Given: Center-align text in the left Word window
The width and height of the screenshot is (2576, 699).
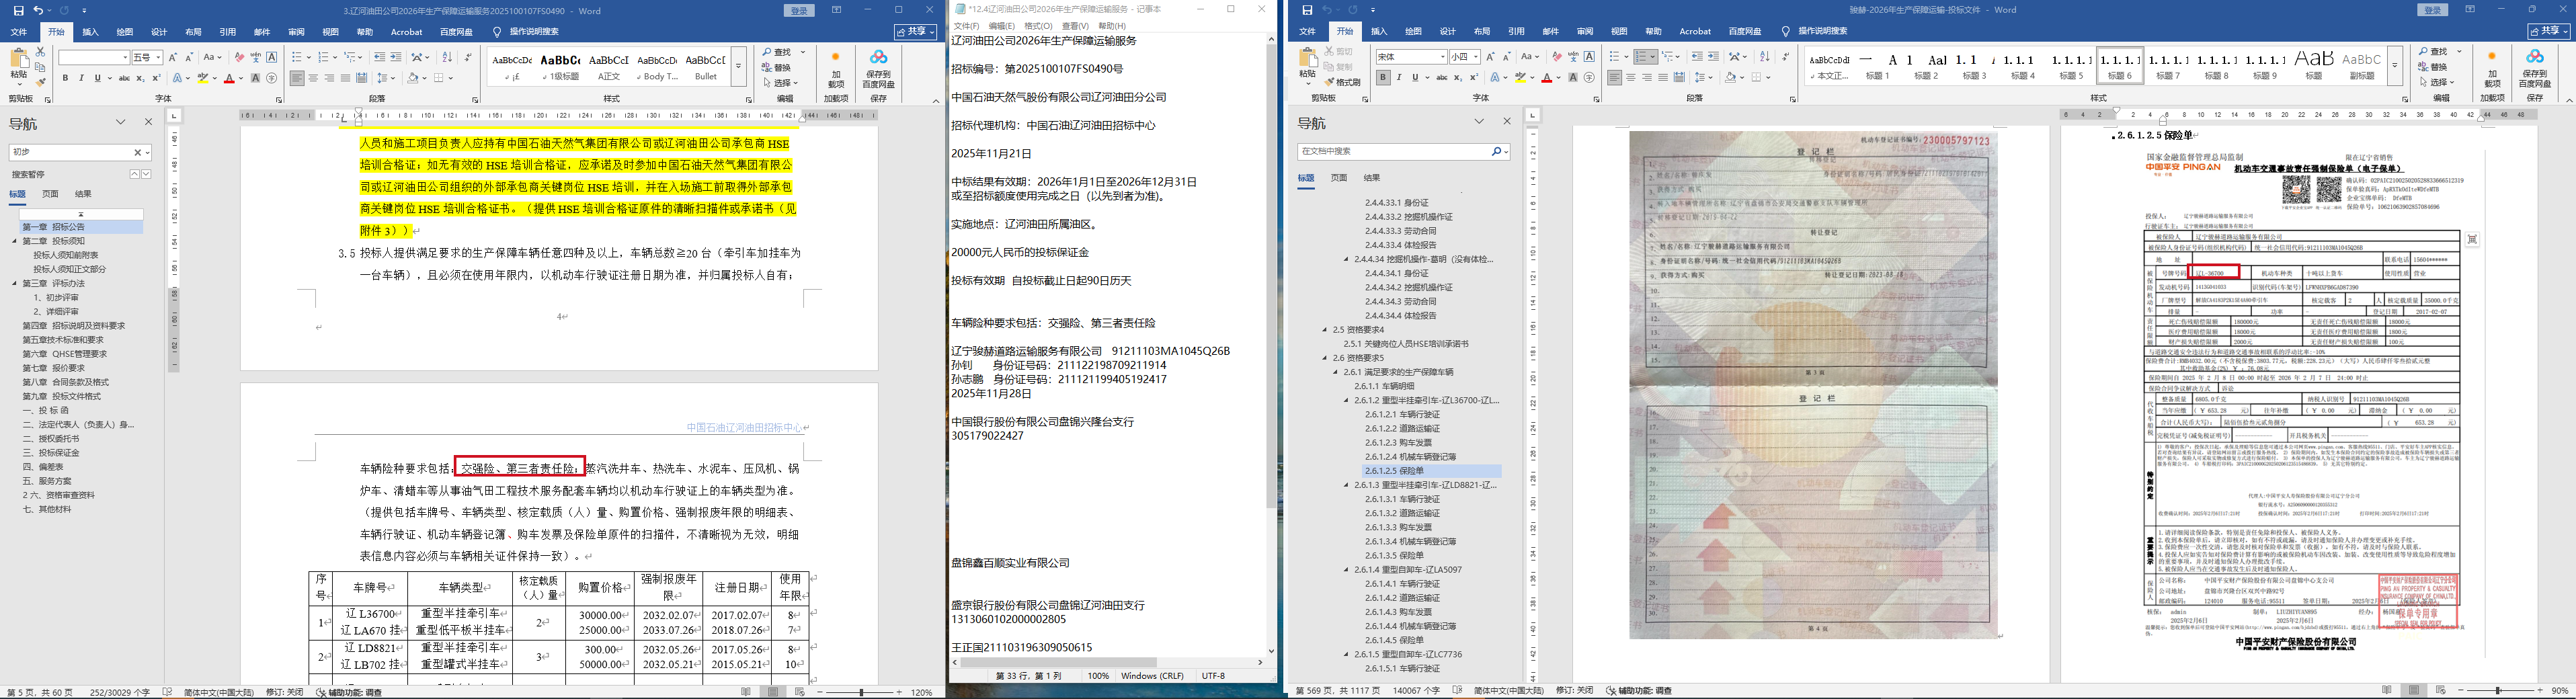Looking at the screenshot, I should (x=313, y=78).
